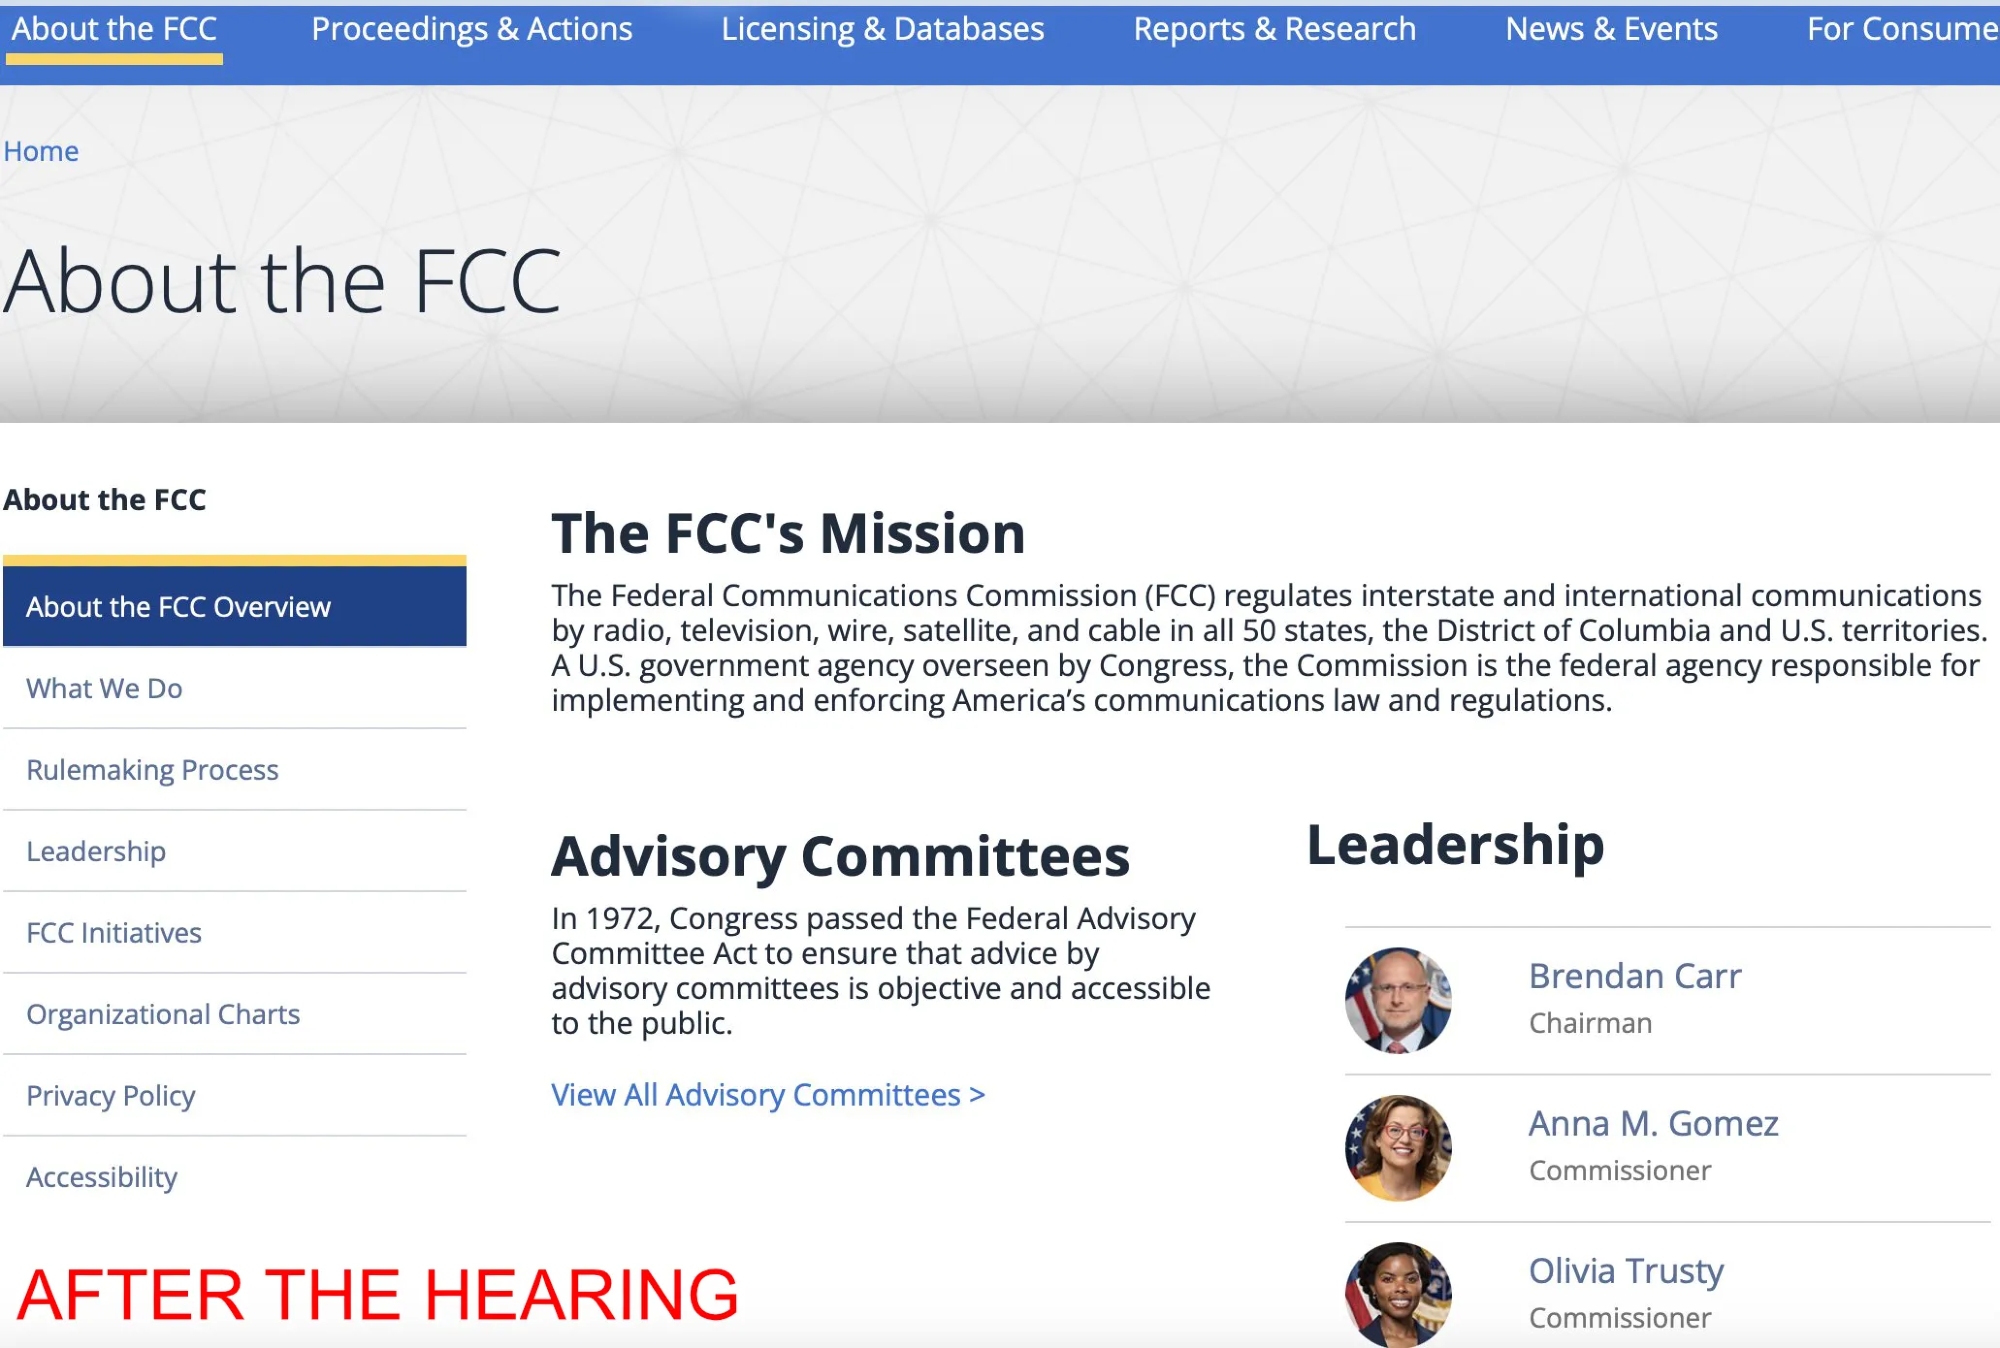Click View All Advisory Committees link

768,1095
